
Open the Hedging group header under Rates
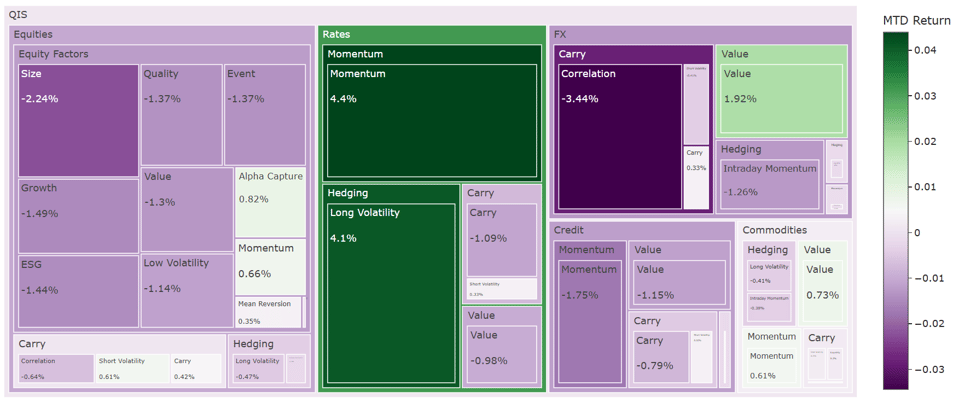click(x=391, y=193)
